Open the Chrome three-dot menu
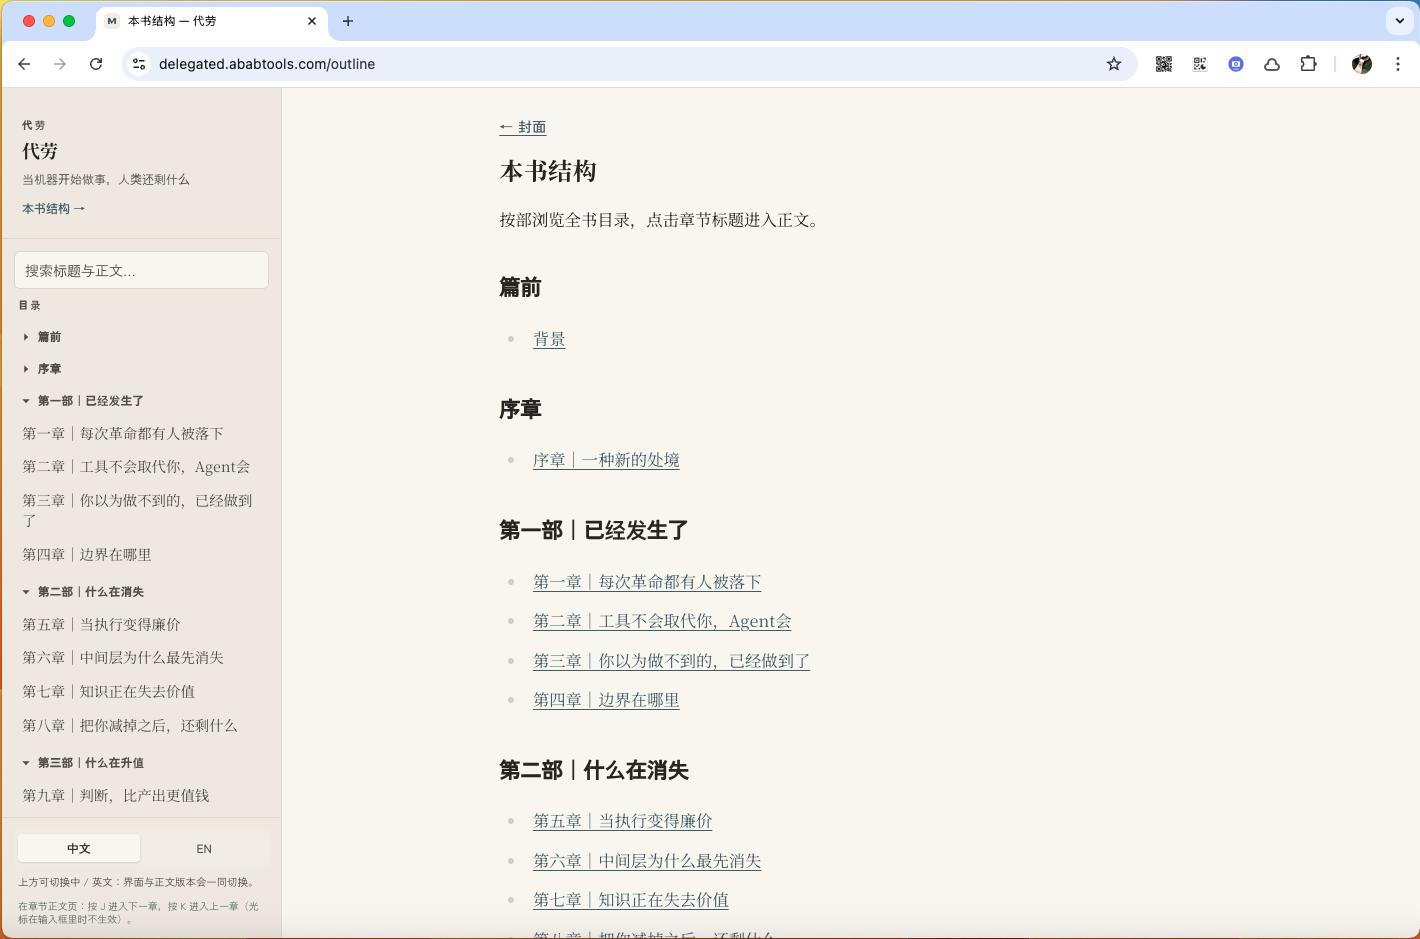1420x939 pixels. (x=1398, y=64)
